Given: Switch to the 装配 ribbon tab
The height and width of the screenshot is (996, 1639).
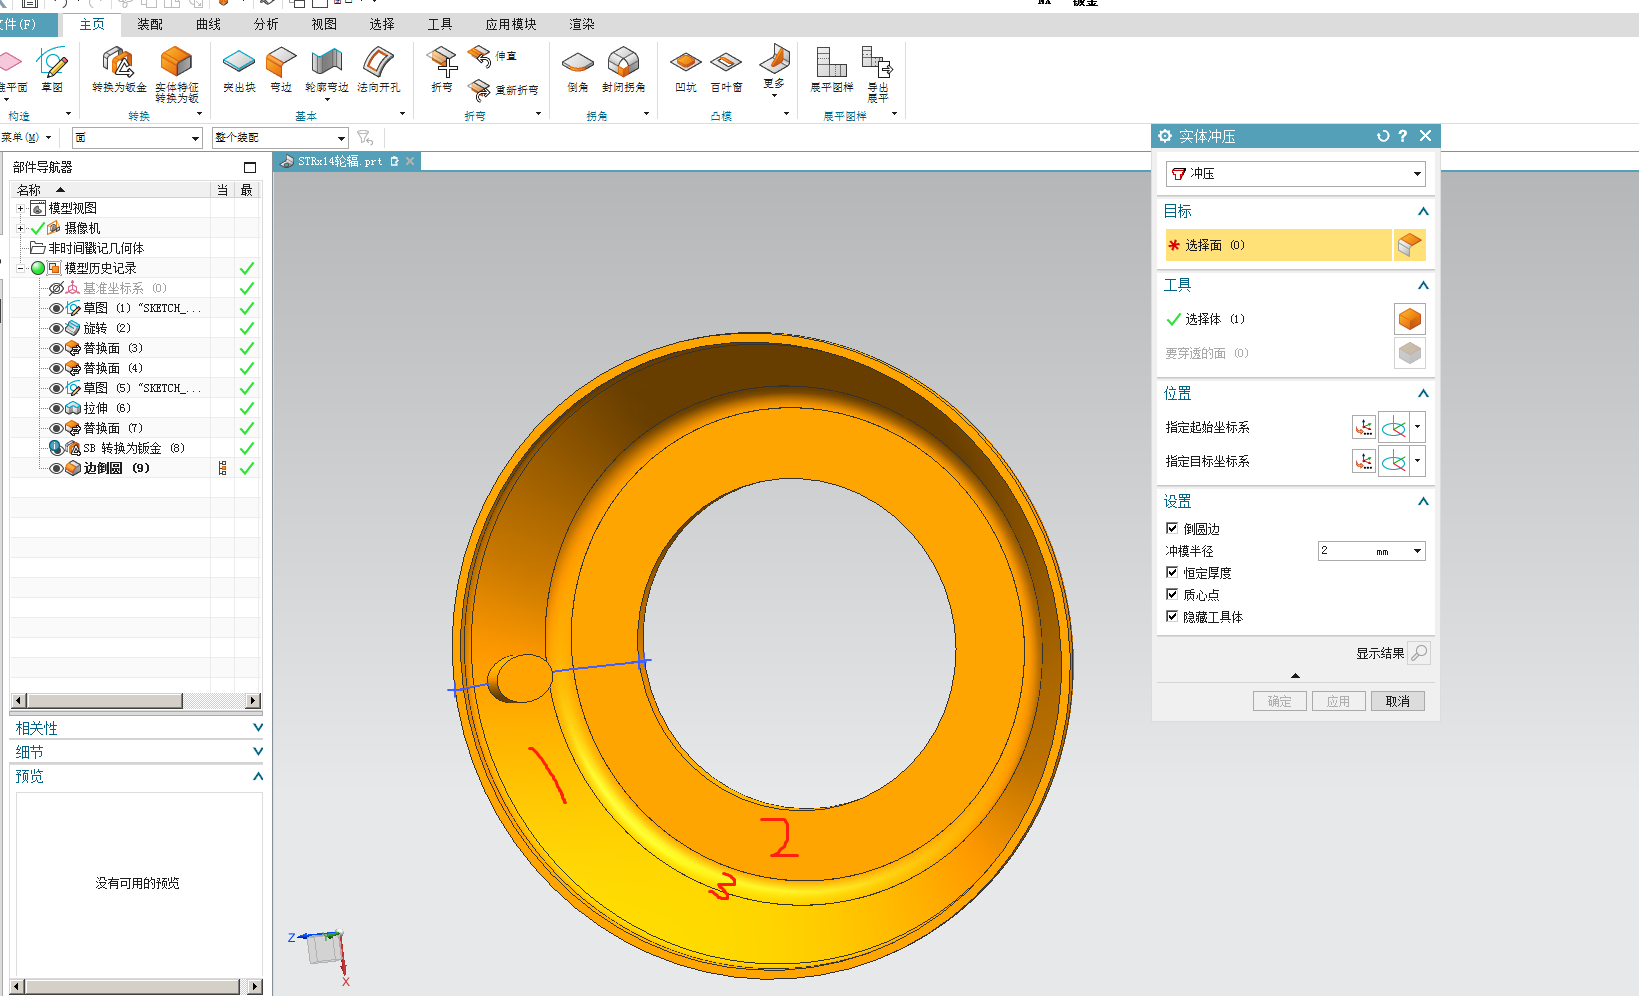Looking at the screenshot, I should coord(150,24).
